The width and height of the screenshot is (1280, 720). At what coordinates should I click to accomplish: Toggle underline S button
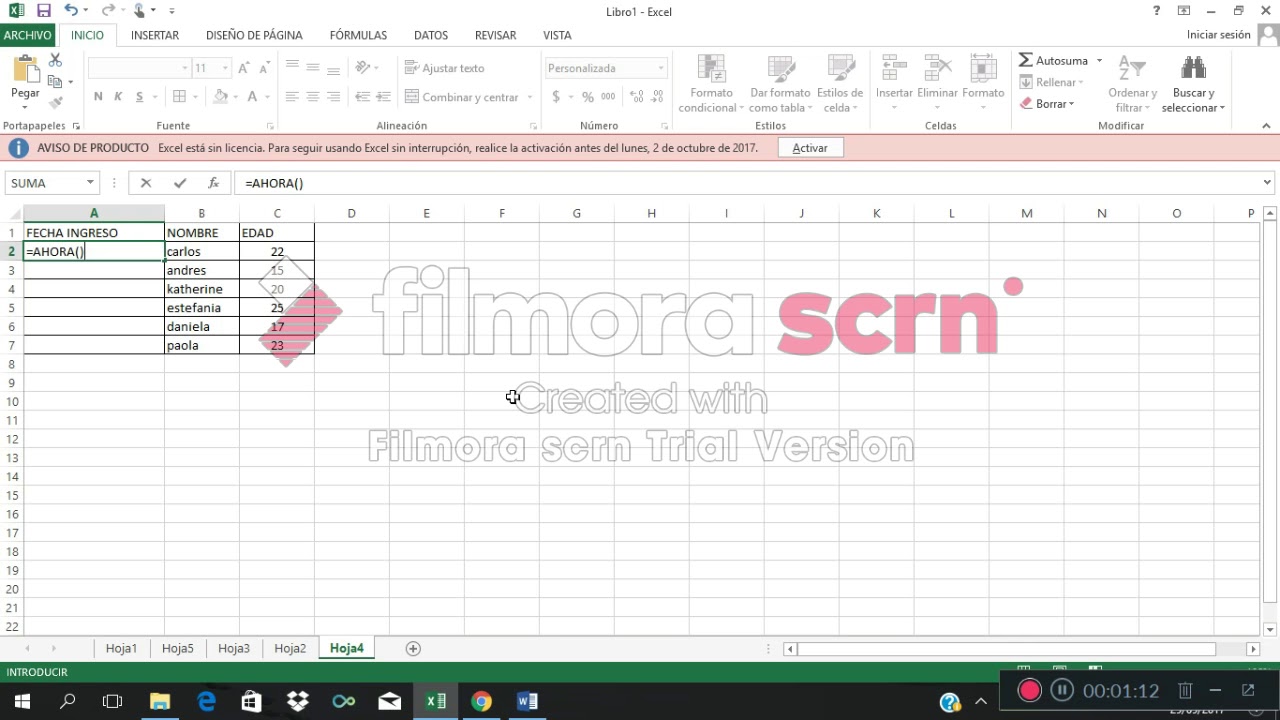click(x=139, y=97)
